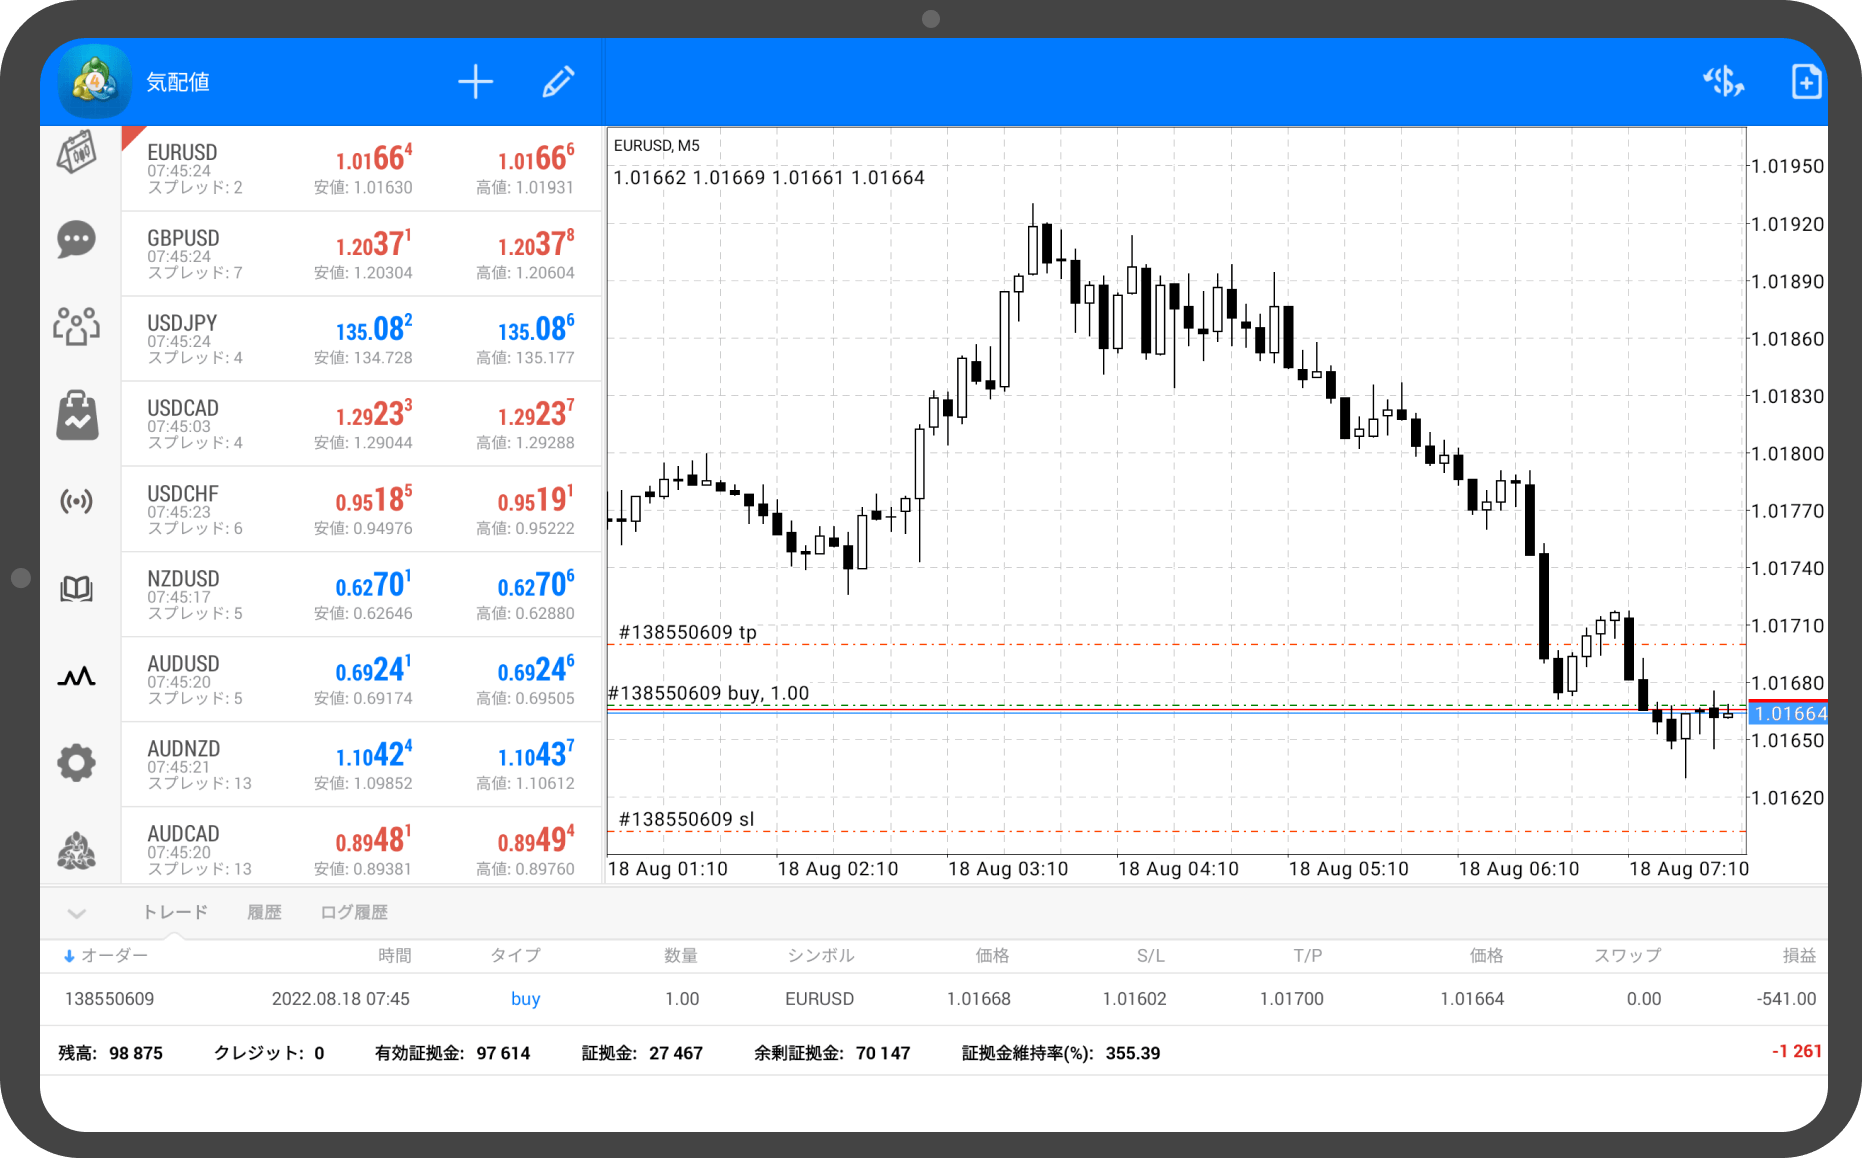This screenshot has width=1862, height=1158.
Task: Select the トレード tab
Action: 175,912
